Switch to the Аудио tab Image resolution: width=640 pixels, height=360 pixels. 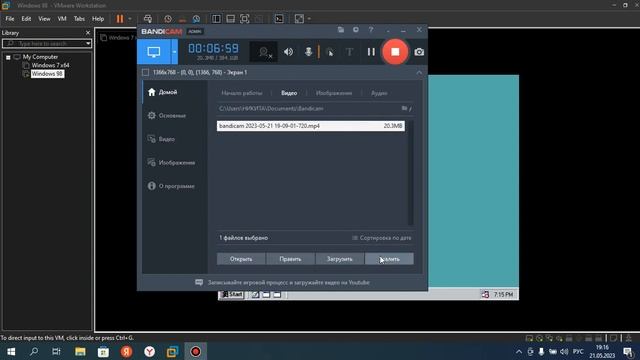point(379,93)
